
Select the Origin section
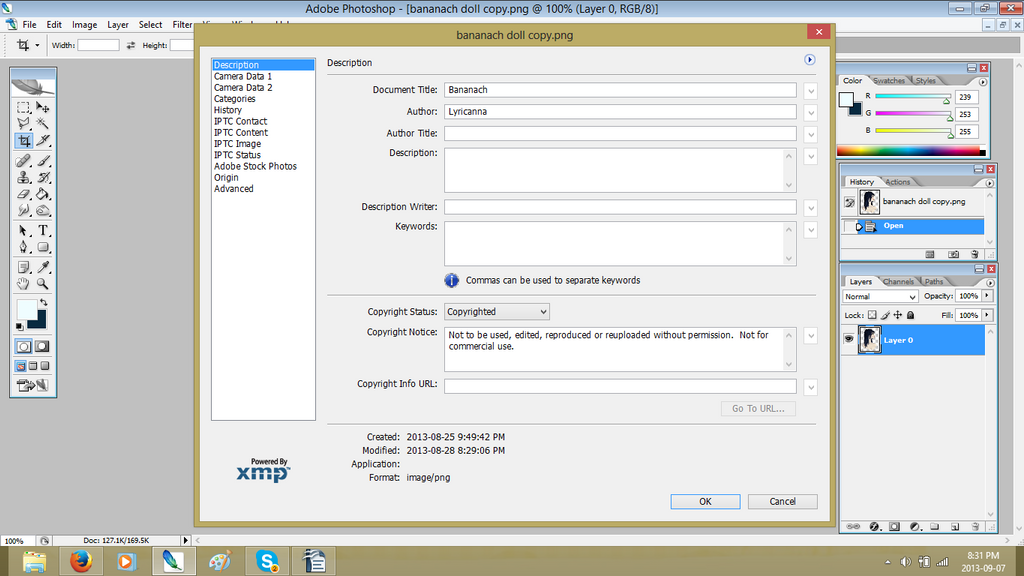coord(226,178)
